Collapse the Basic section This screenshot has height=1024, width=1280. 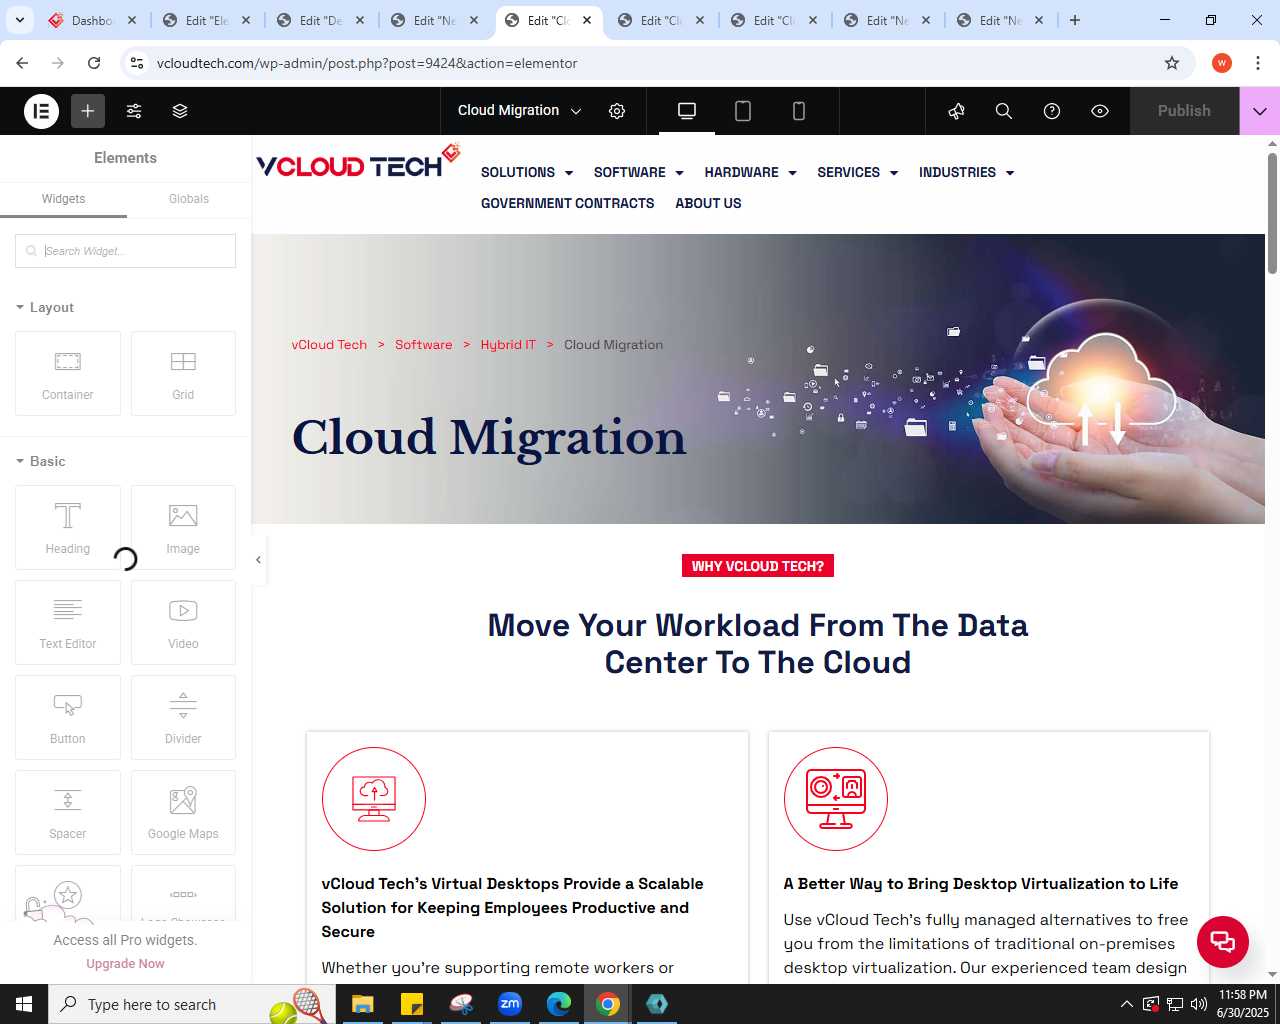click(x=41, y=461)
